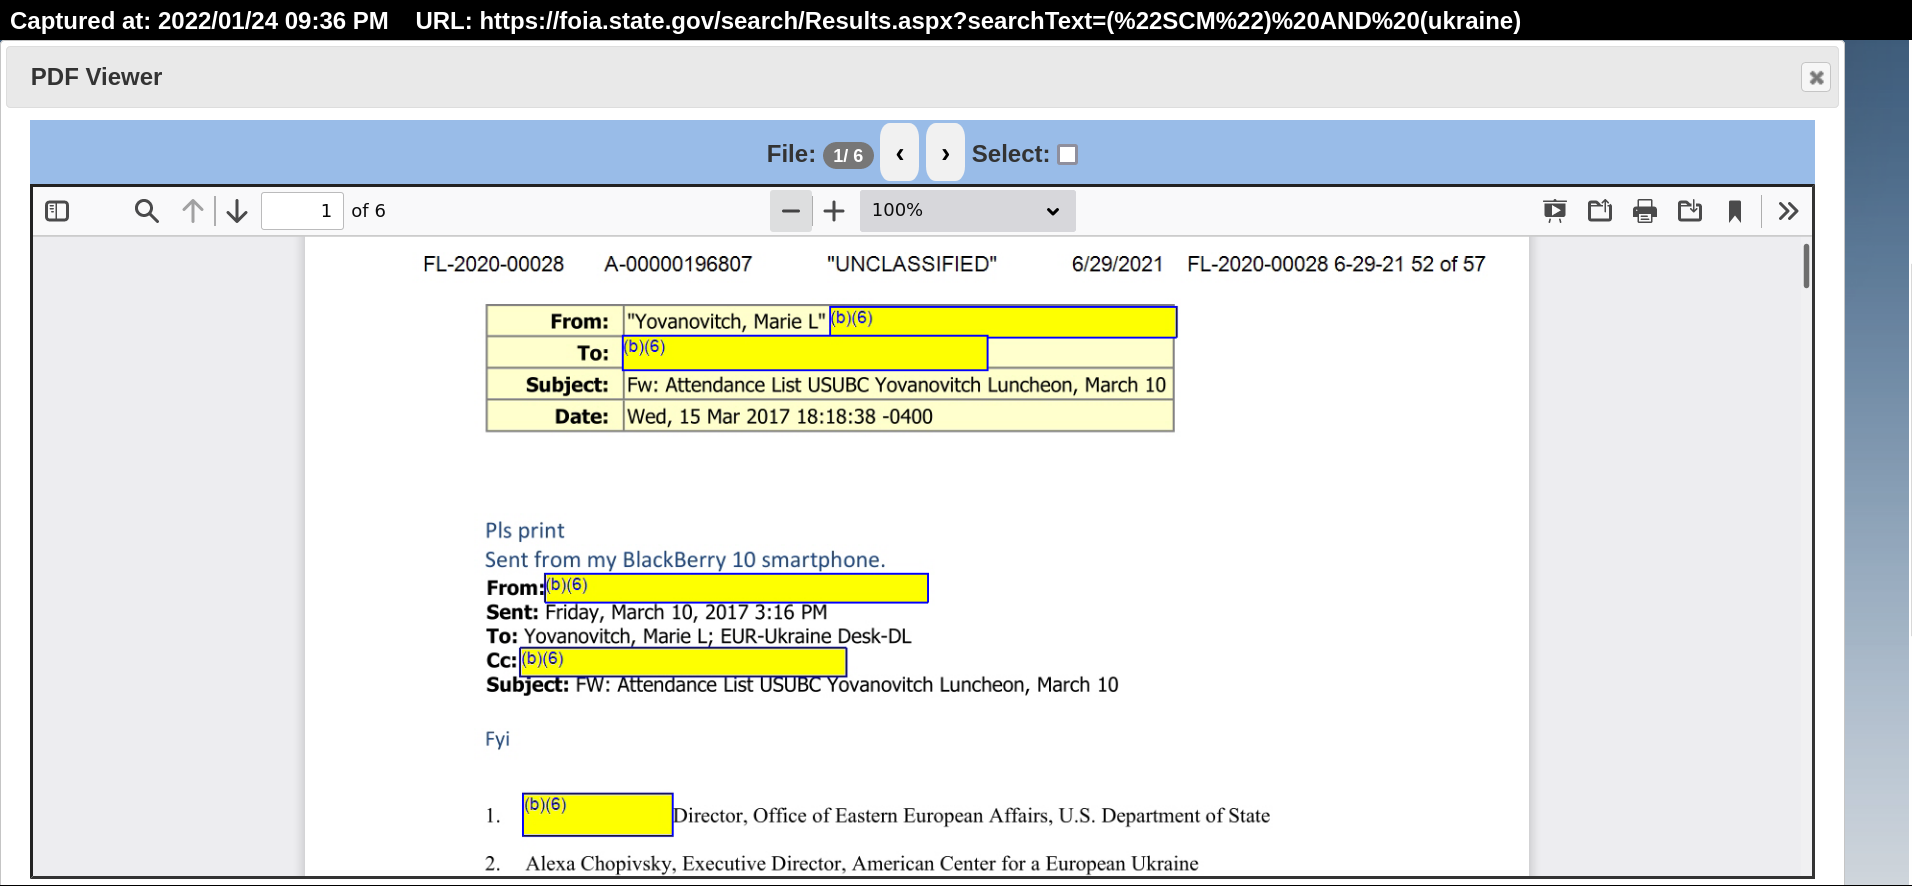
Task: Open the find in document search
Action: tap(147, 211)
